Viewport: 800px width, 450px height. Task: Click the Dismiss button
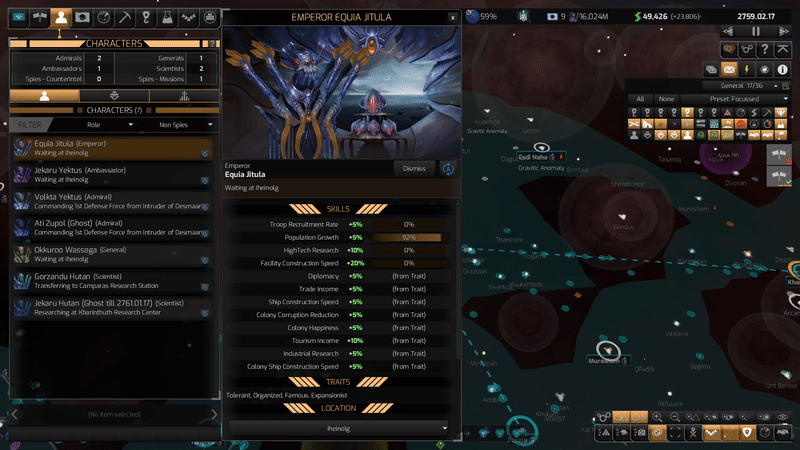pyautogui.click(x=413, y=168)
